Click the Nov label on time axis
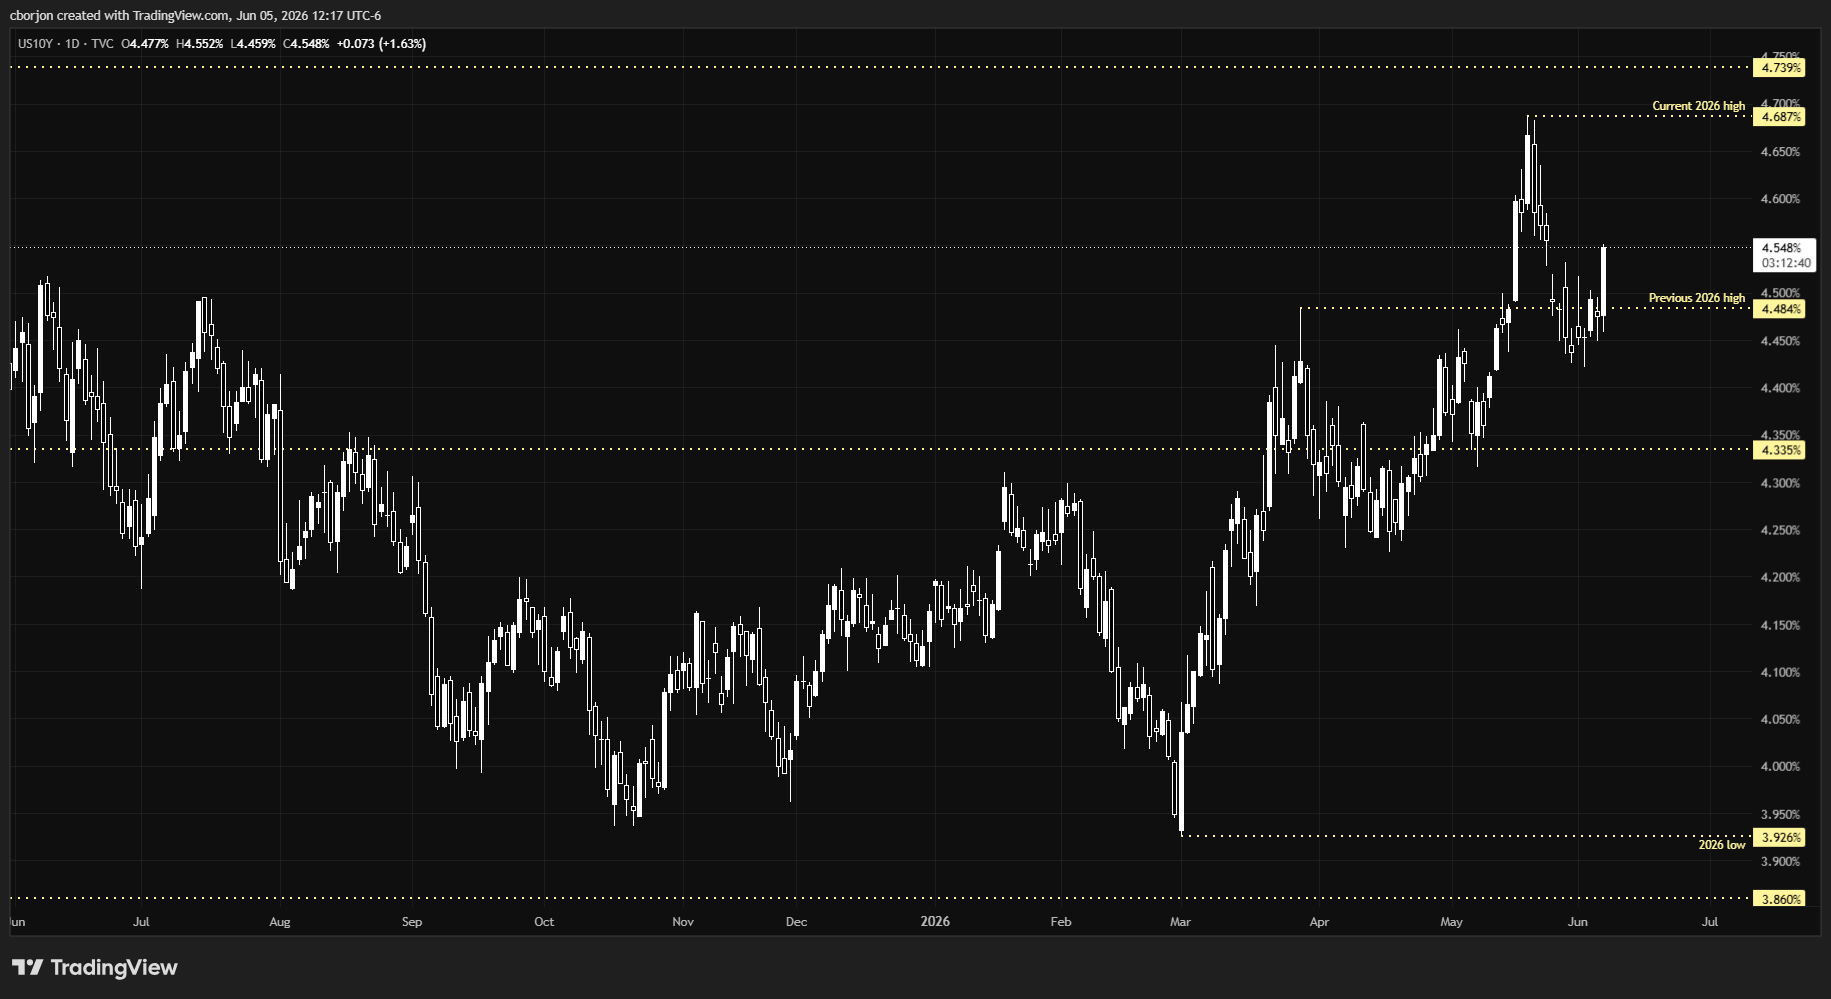Viewport: 1831px width, 999px height. click(x=683, y=922)
